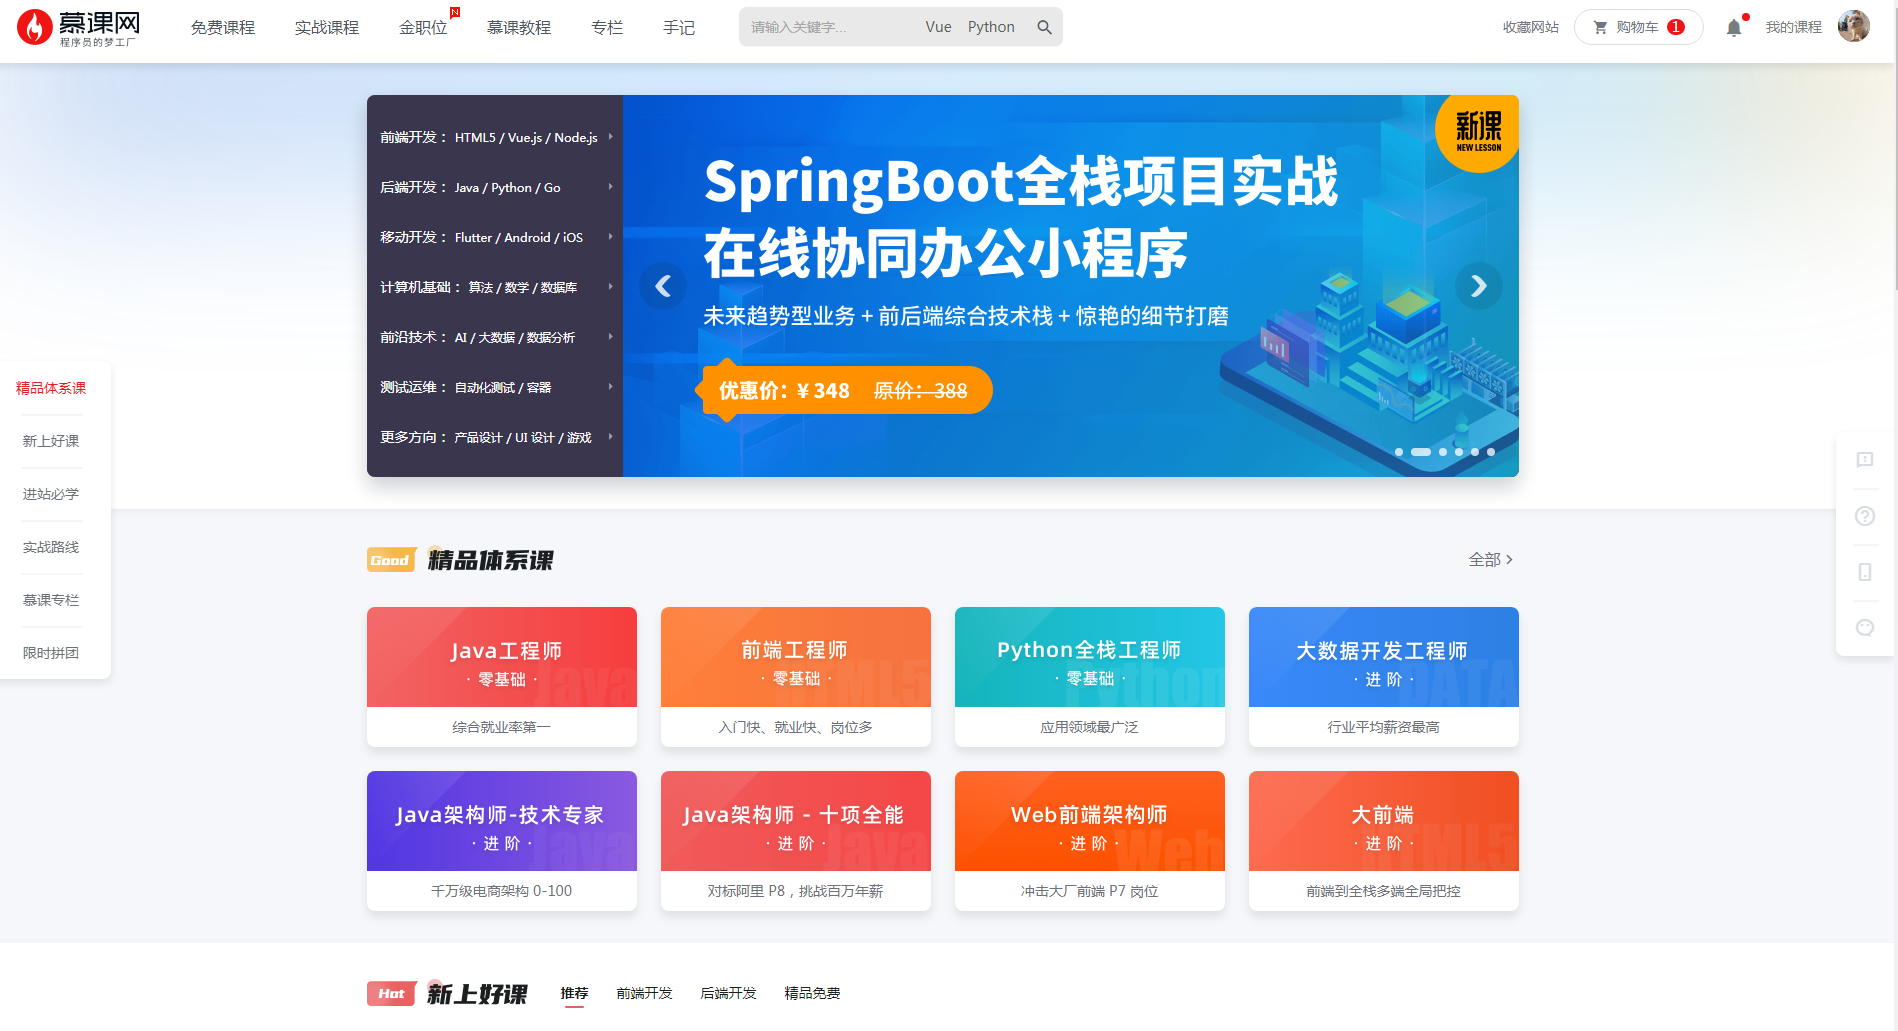Click the SpringBoot全栈项目实战 banner title
The height and width of the screenshot is (1031, 1898).
1021,182
